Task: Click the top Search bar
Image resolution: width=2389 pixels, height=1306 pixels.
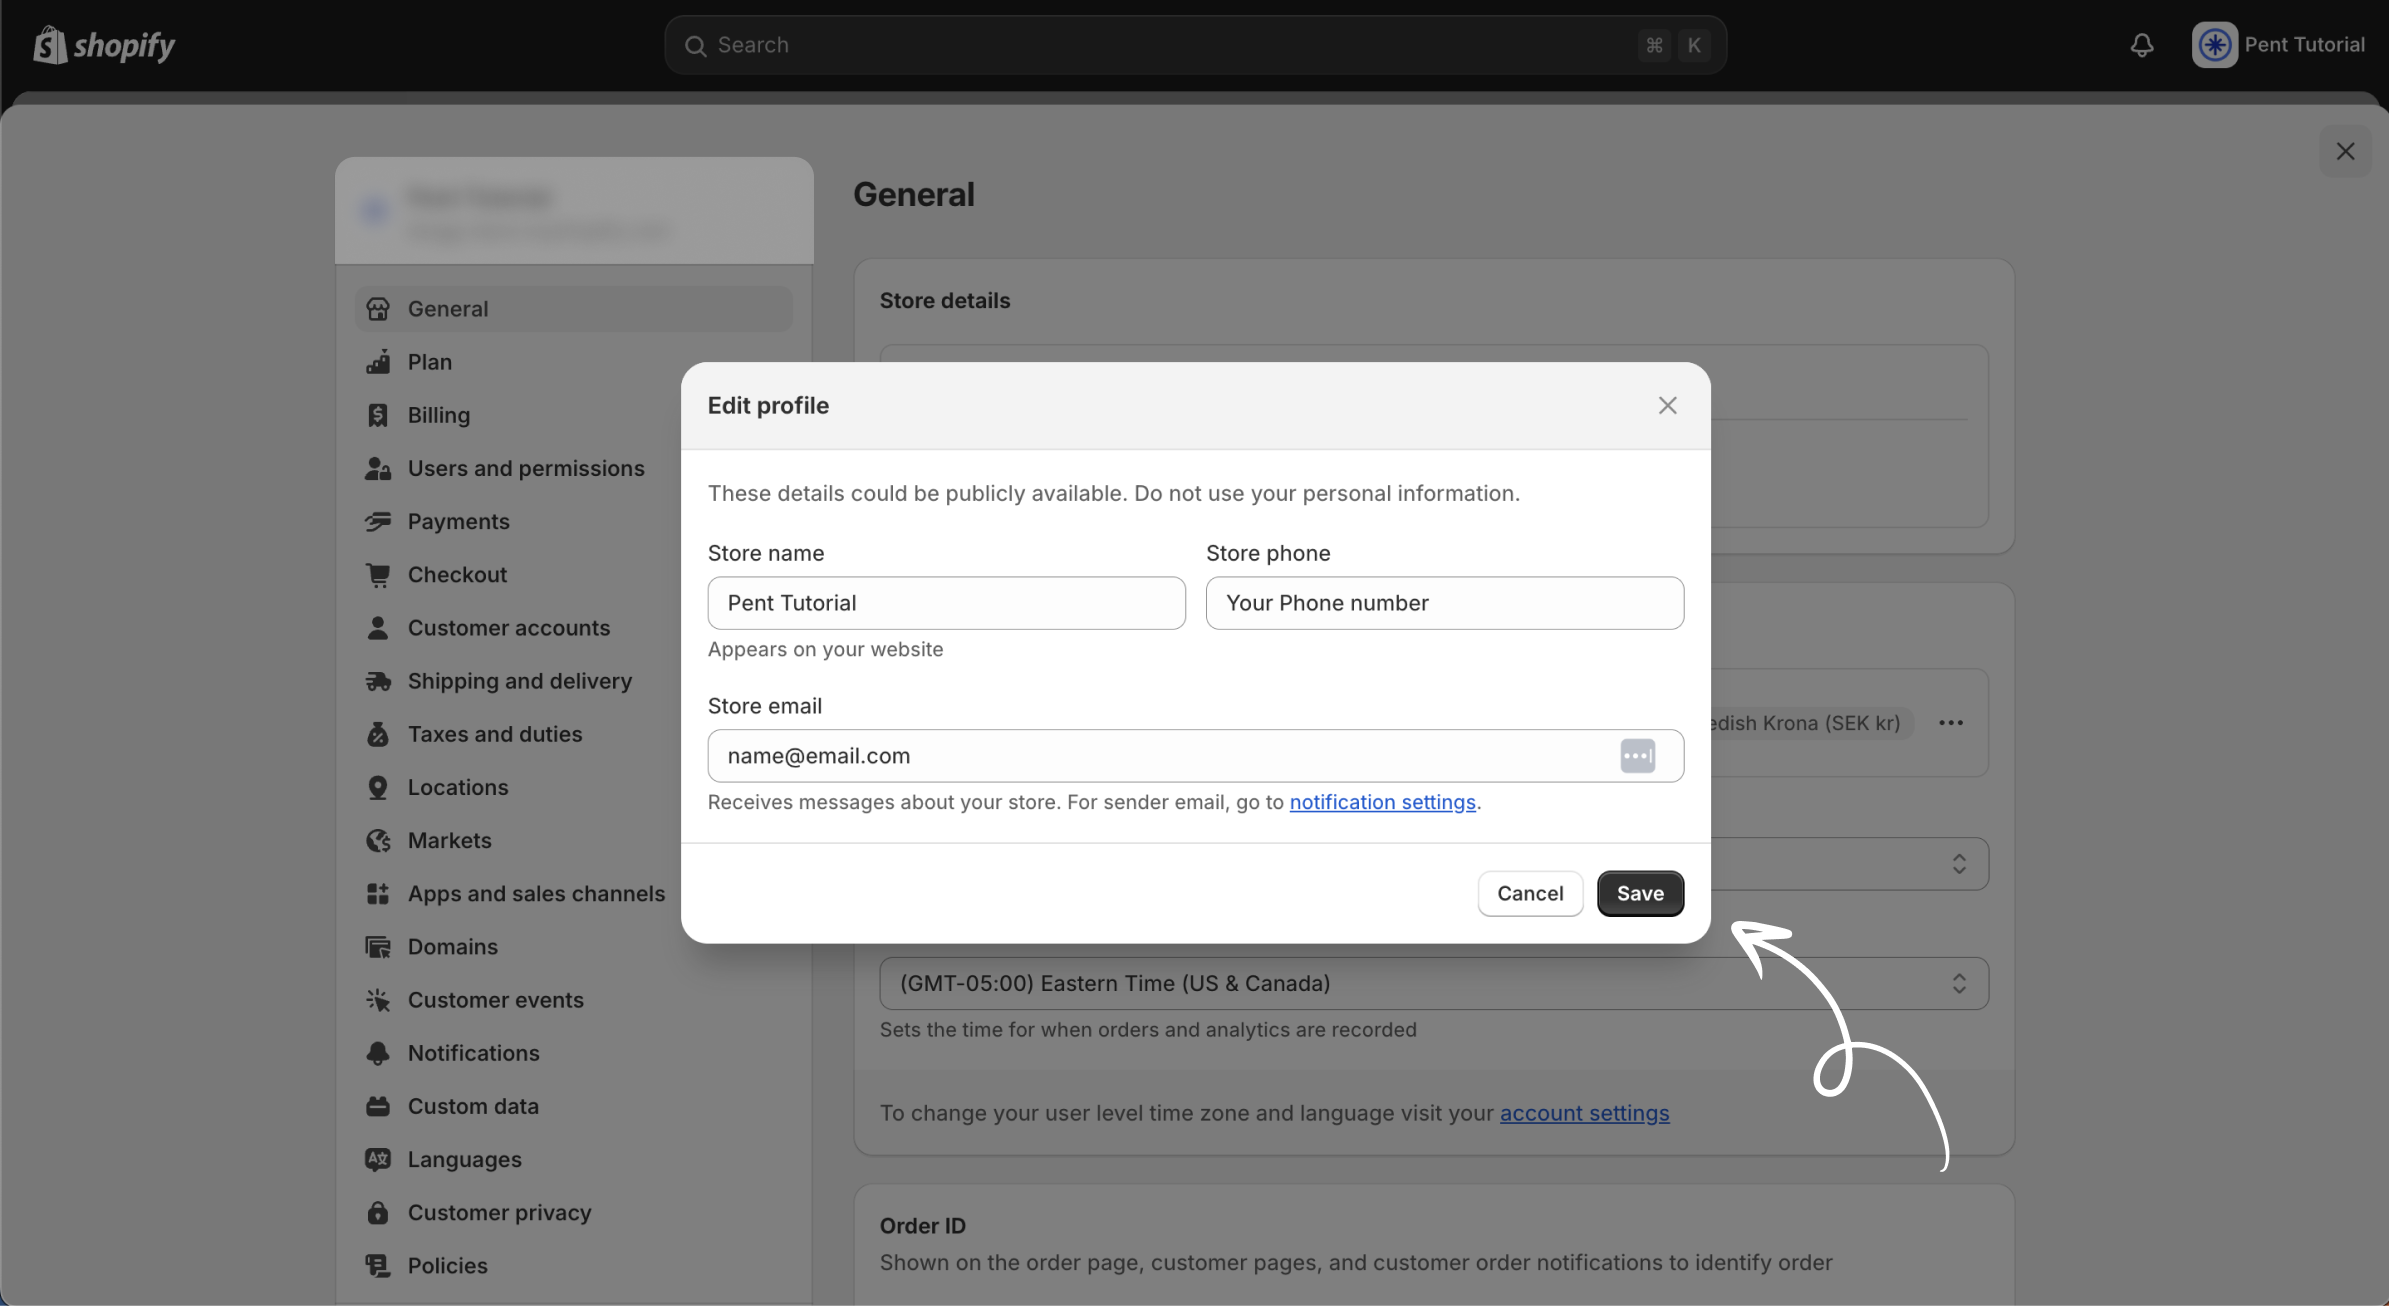Action: coord(1195,45)
